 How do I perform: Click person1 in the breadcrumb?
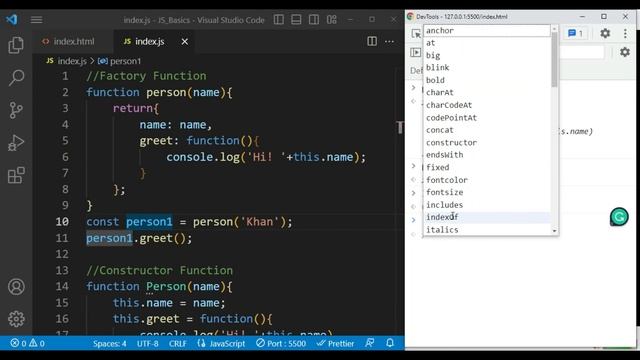pyautogui.click(x=125, y=61)
